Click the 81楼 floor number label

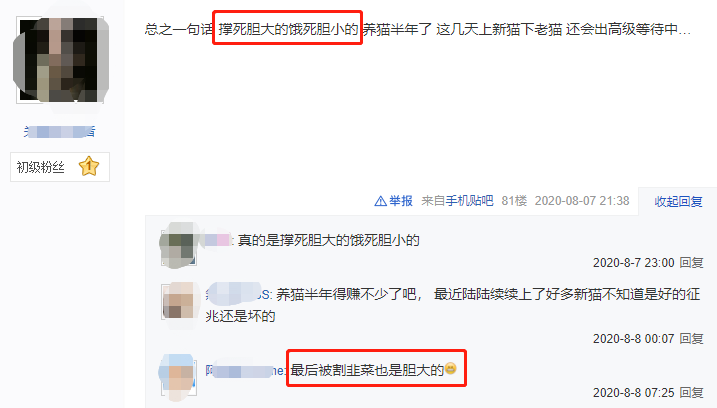(514, 201)
